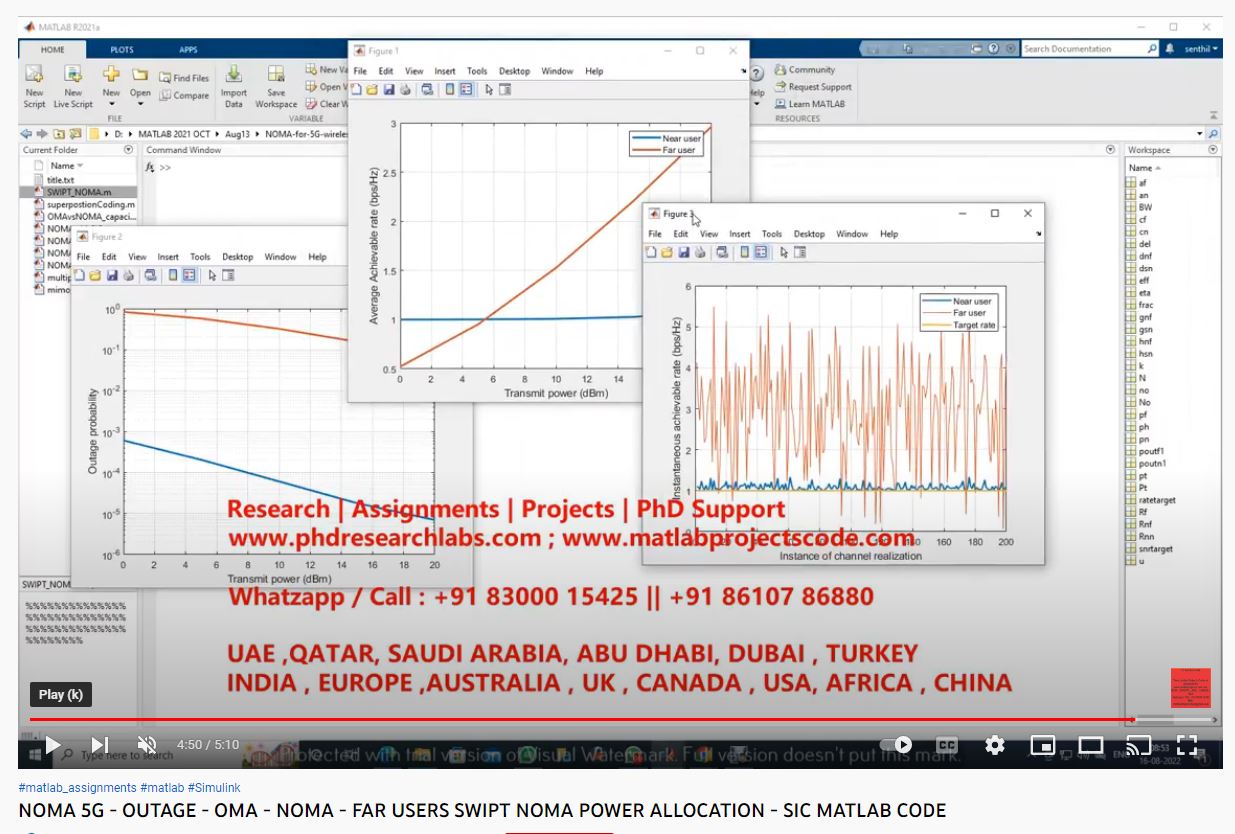Unmute the video using the speaker icon

point(147,745)
